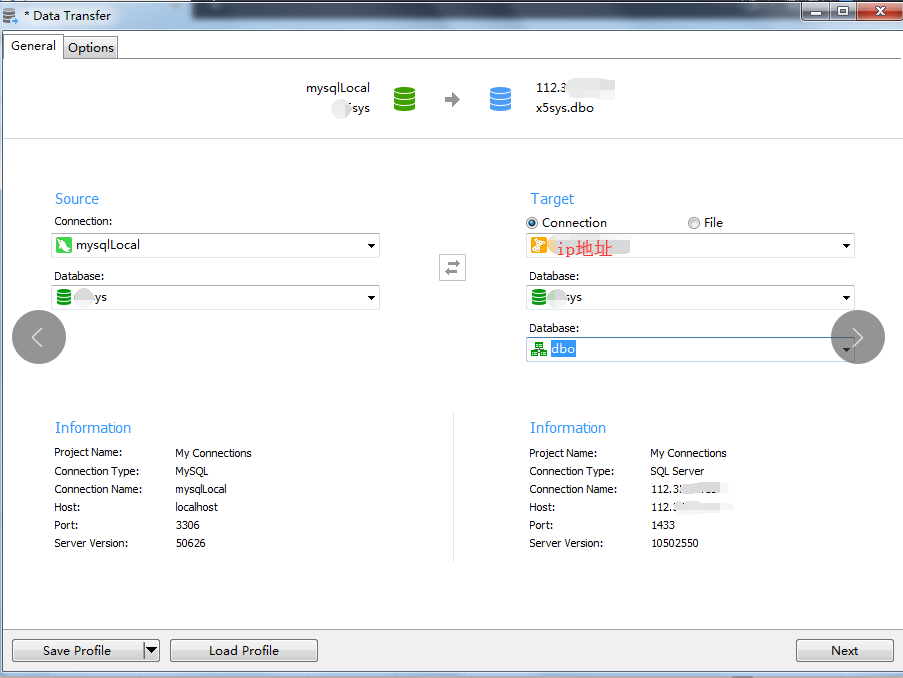Click the x5sys.dbo label at top
Image resolution: width=903 pixels, height=678 pixels.
point(564,108)
